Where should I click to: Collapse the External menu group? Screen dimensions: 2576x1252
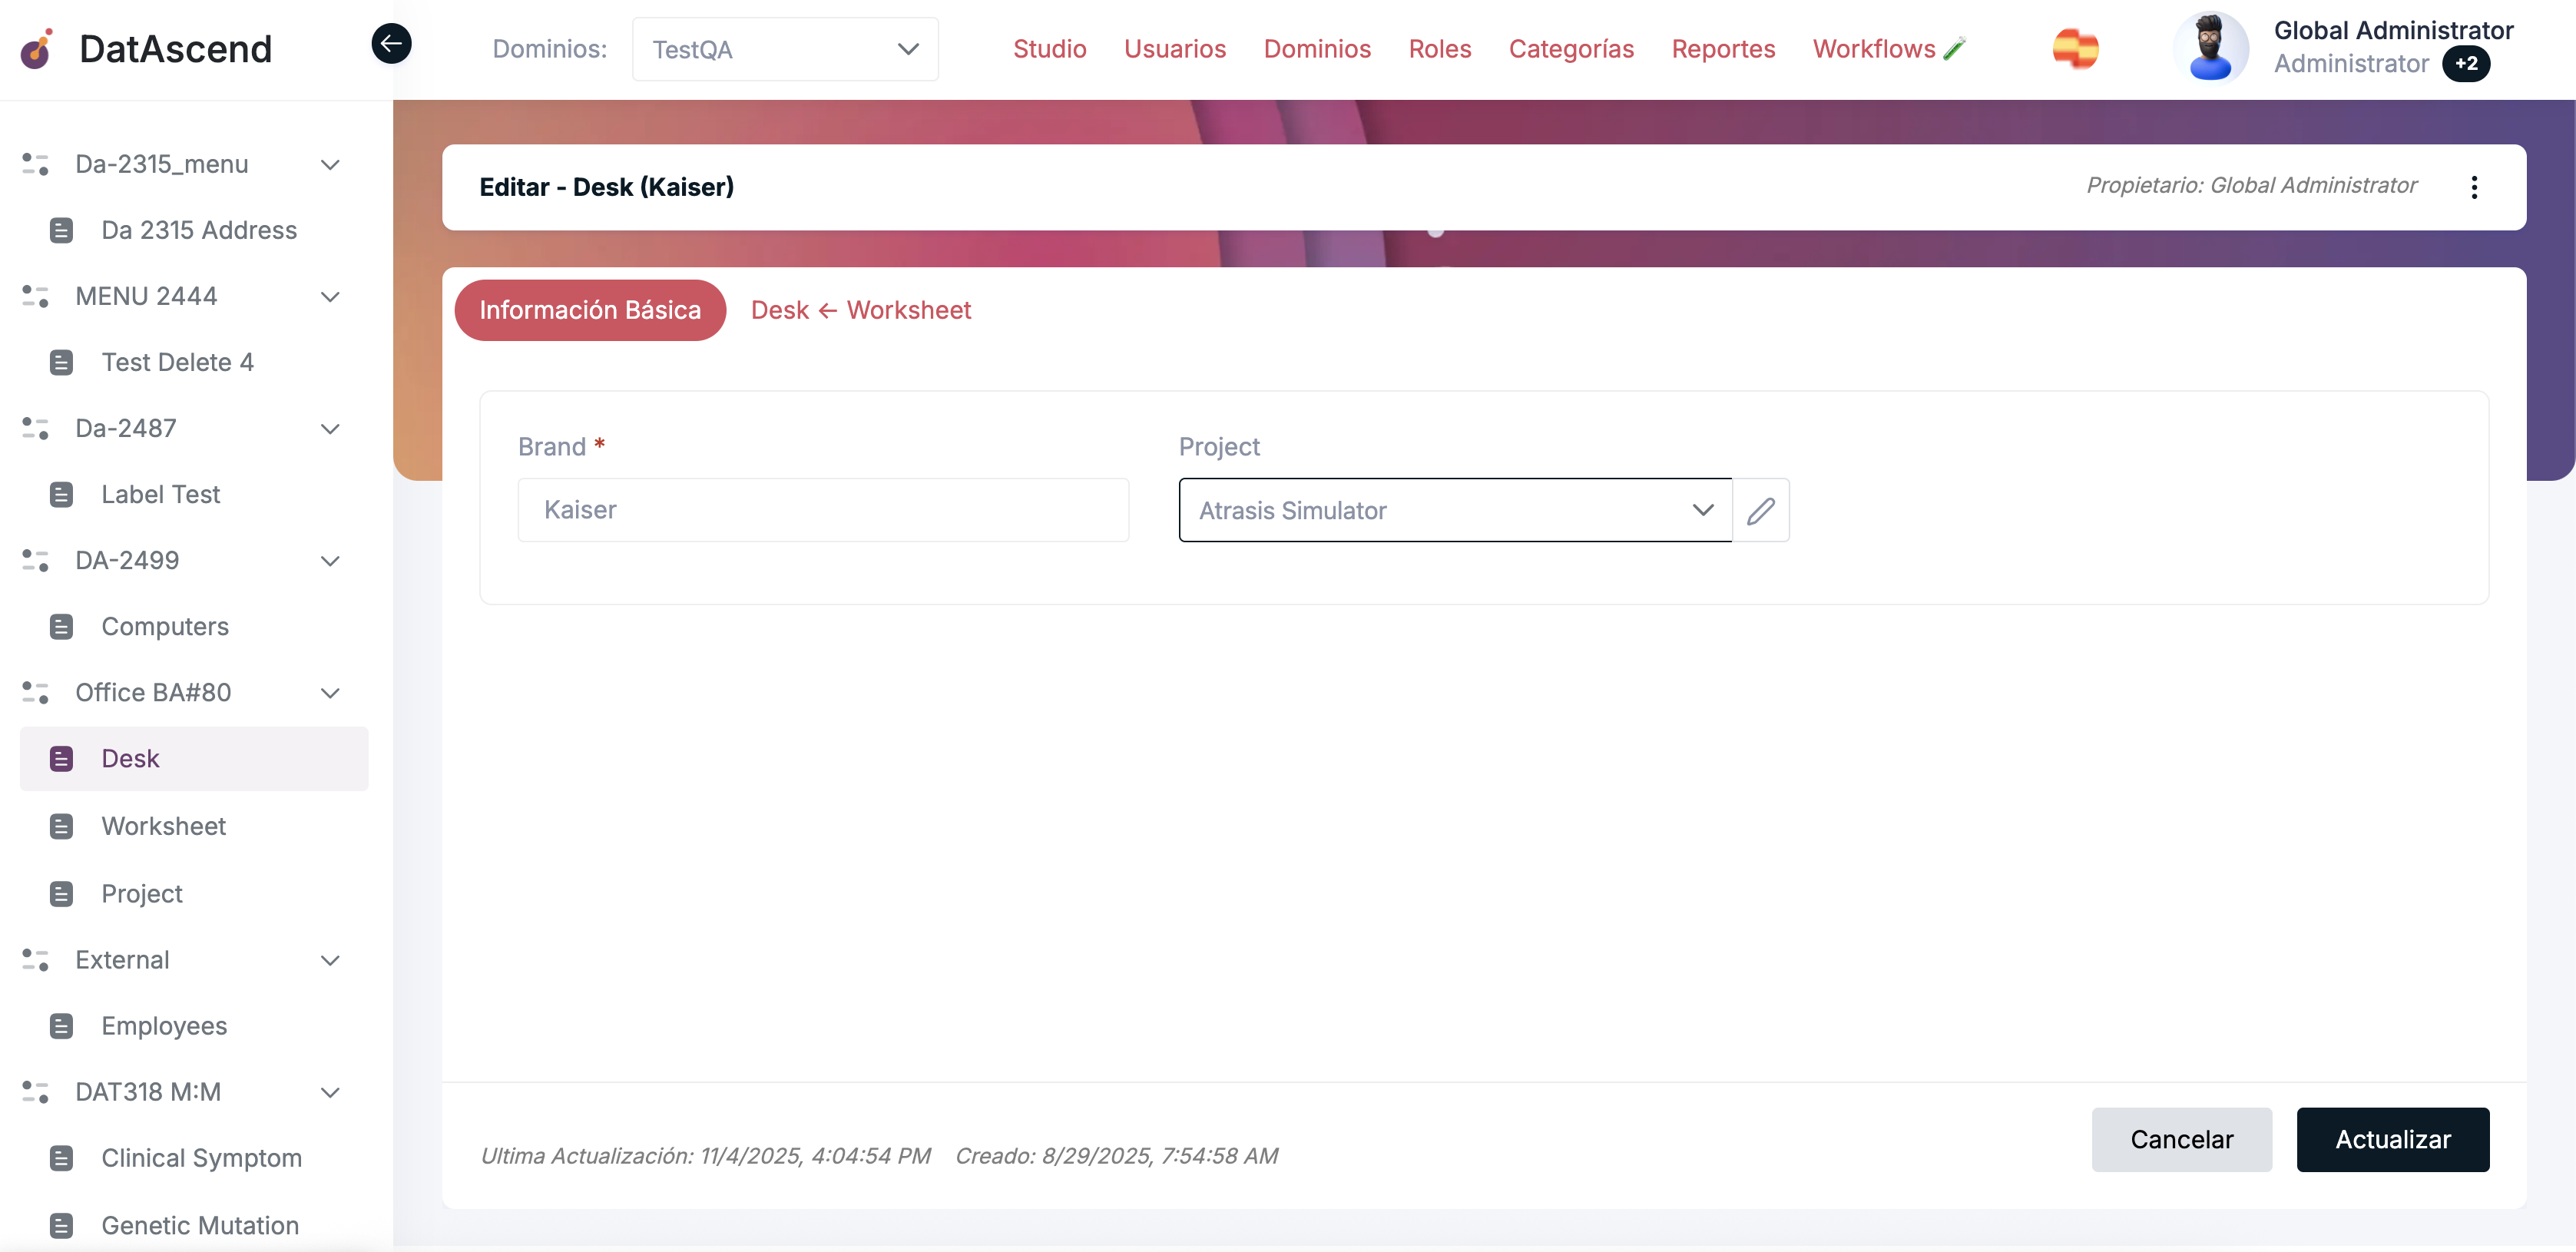tap(330, 960)
